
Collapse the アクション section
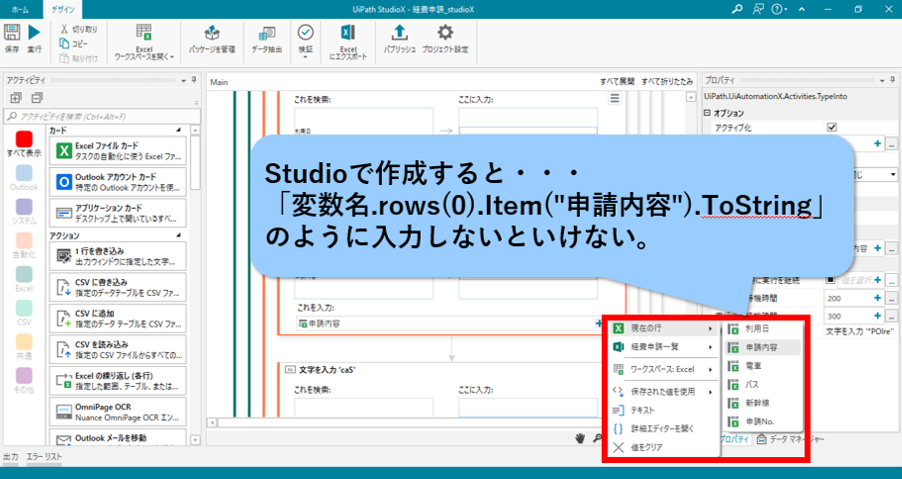[x=178, y=236]
